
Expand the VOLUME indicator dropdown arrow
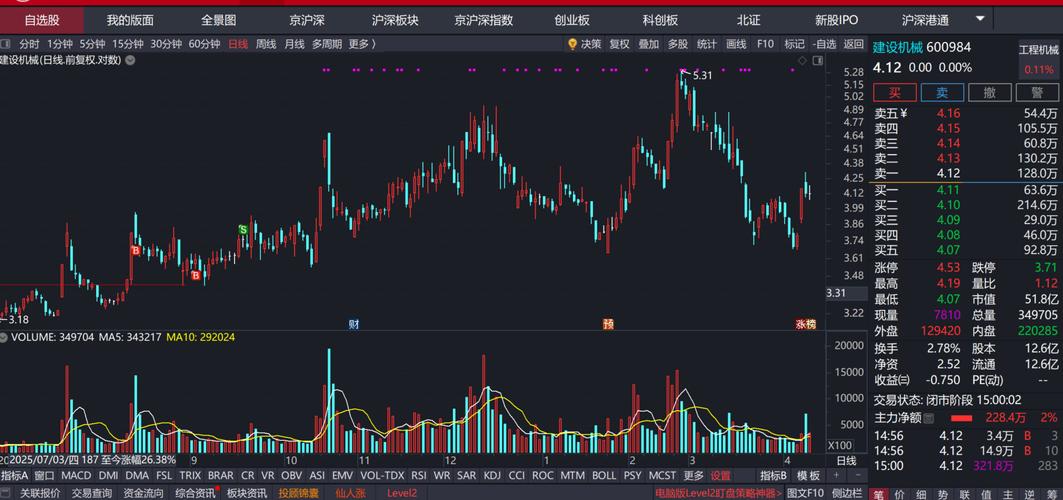coord(4,337)
